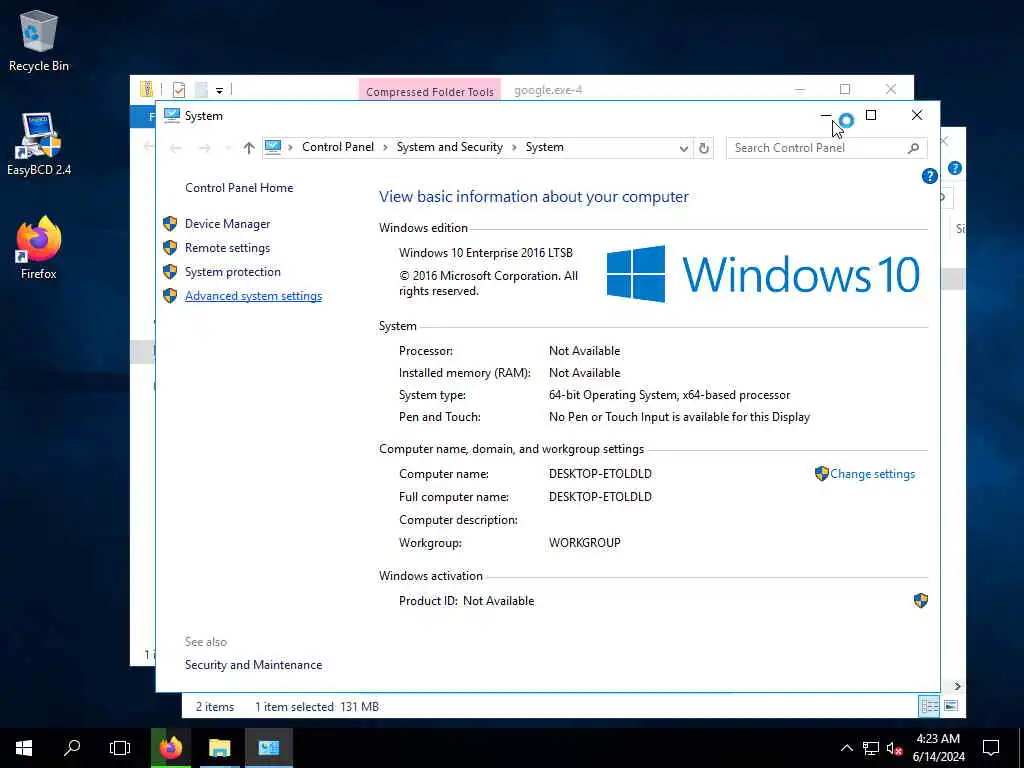Open help in the System window
The width and height of the screenshot is (1024, 768).
(x=929, y=176)
